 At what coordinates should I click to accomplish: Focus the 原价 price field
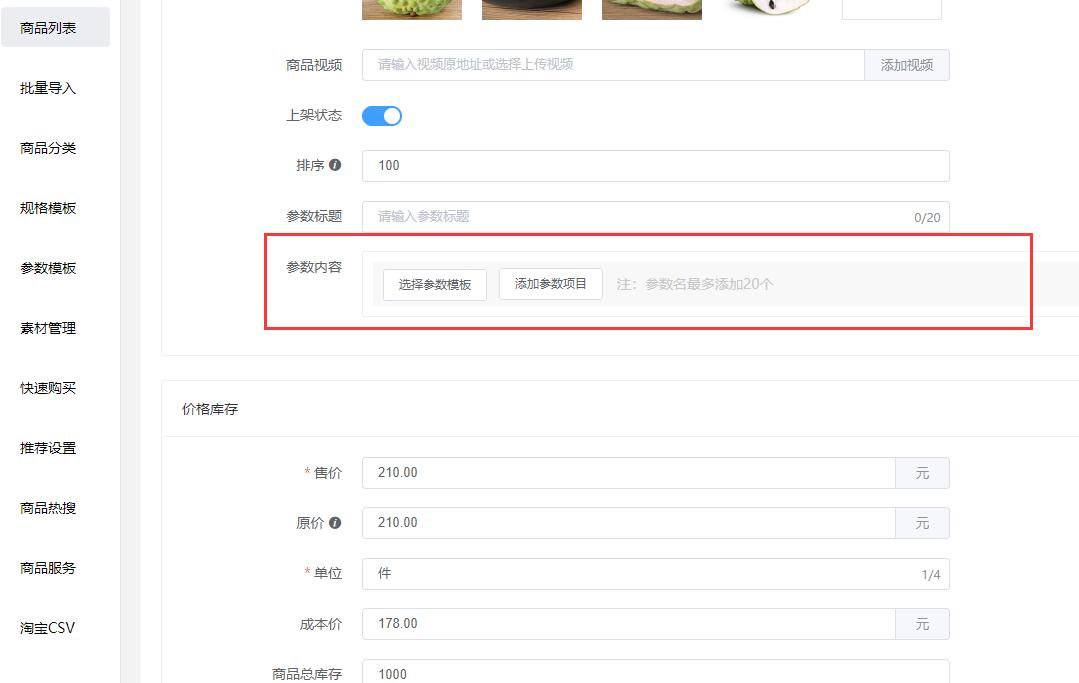pyautogui.click(x=629, y=523)
